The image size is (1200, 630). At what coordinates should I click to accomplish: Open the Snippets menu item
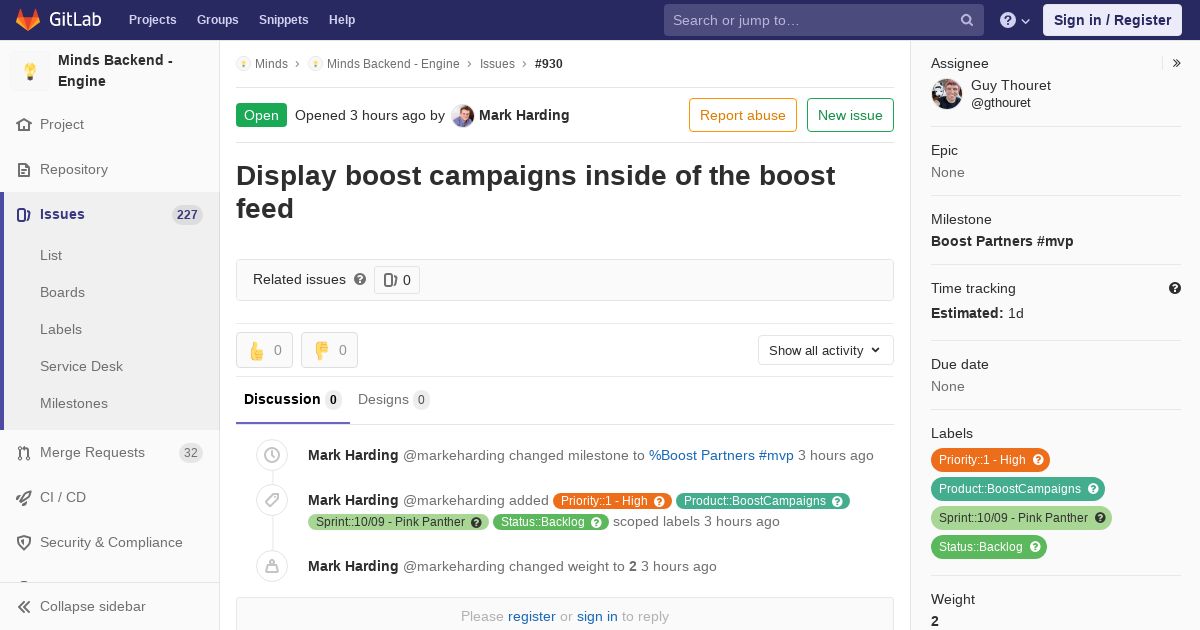click(284, 20)
